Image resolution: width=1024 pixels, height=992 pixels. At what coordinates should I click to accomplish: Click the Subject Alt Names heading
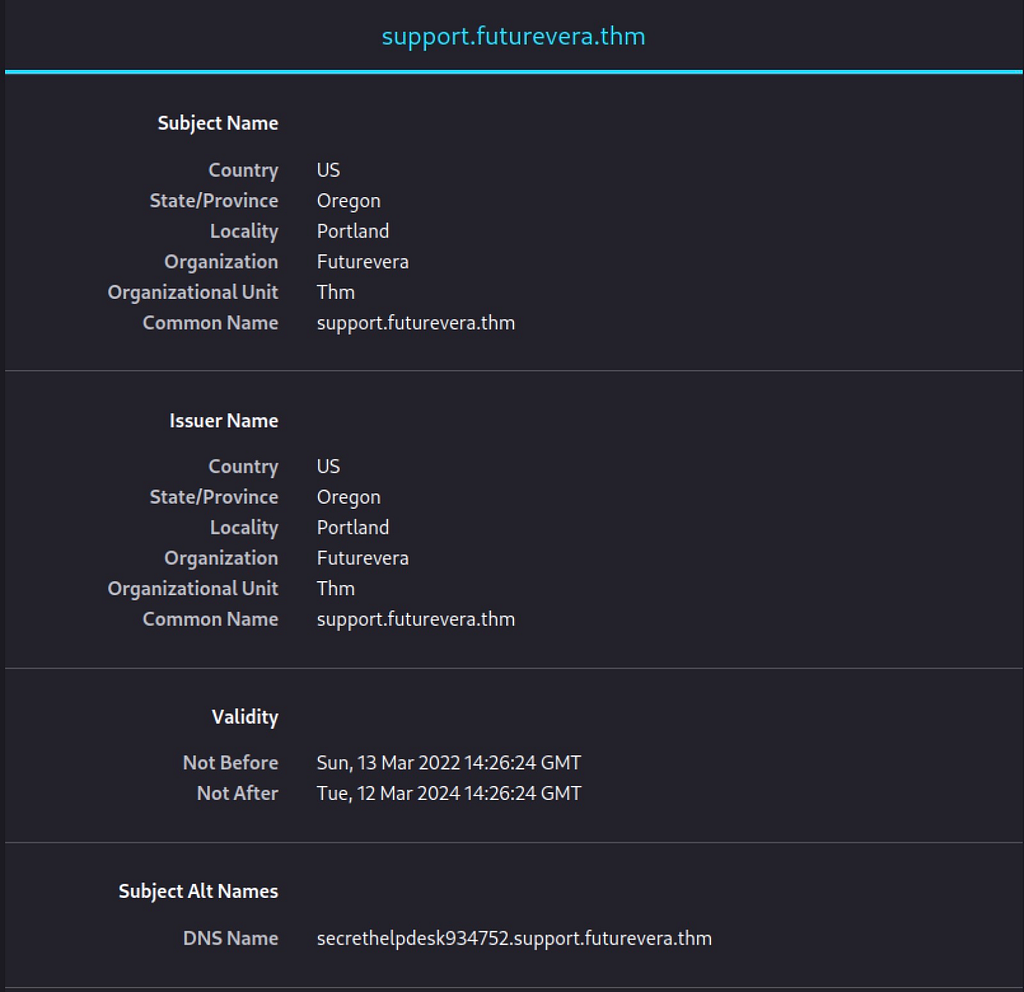click(x=199, y=891)
